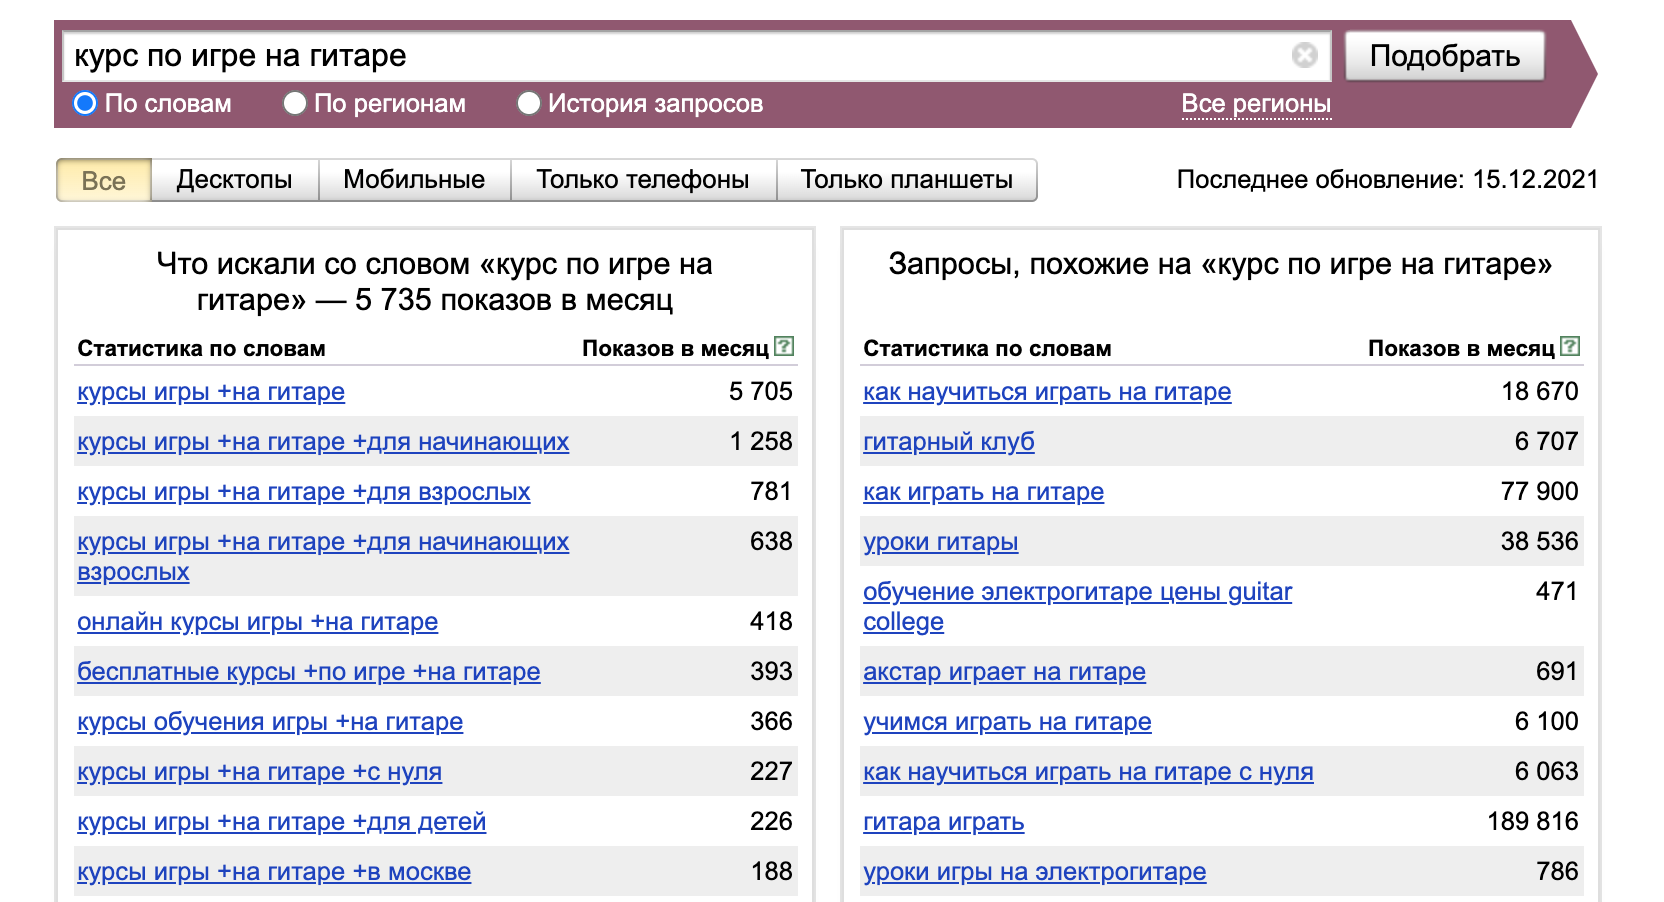
Task: Open link курсы игры +на гитаре
Action: pos(211,392)
